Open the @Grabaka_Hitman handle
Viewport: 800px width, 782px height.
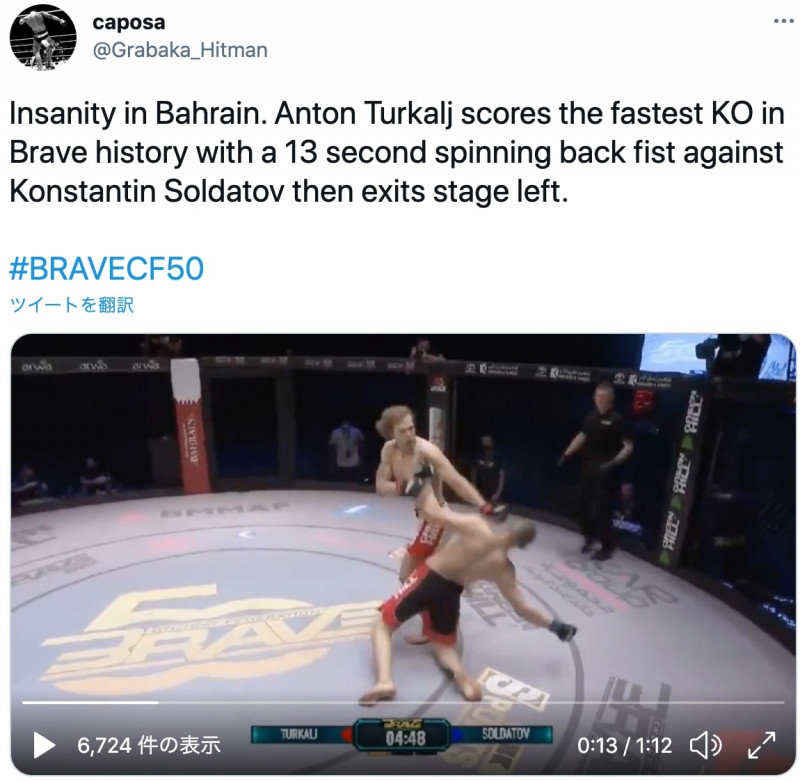click(x=180, y=50)
